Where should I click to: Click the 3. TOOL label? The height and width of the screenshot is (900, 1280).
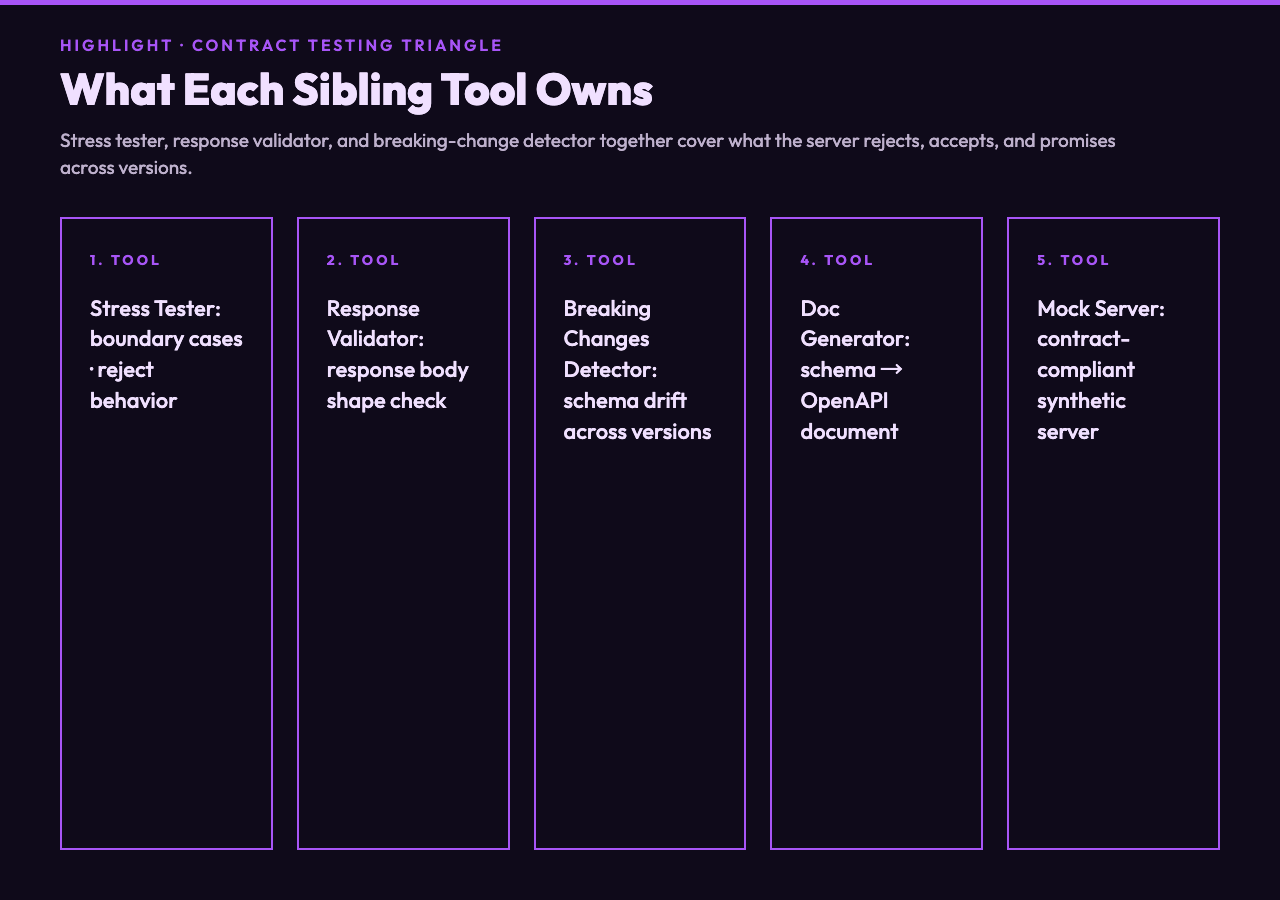pyautogui.click(x=600, y=260)
